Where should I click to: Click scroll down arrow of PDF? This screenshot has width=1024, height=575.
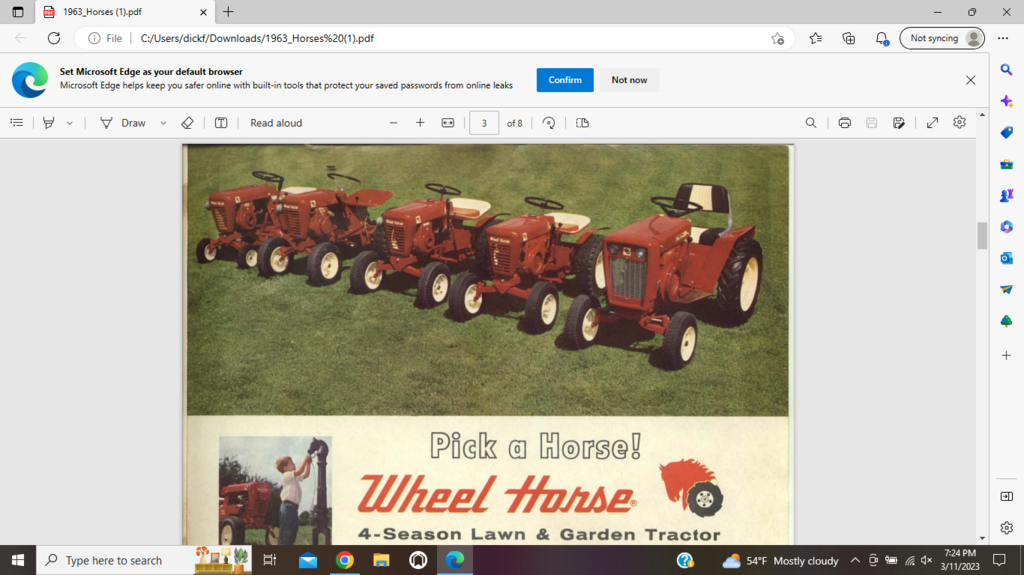pos(982,538)
